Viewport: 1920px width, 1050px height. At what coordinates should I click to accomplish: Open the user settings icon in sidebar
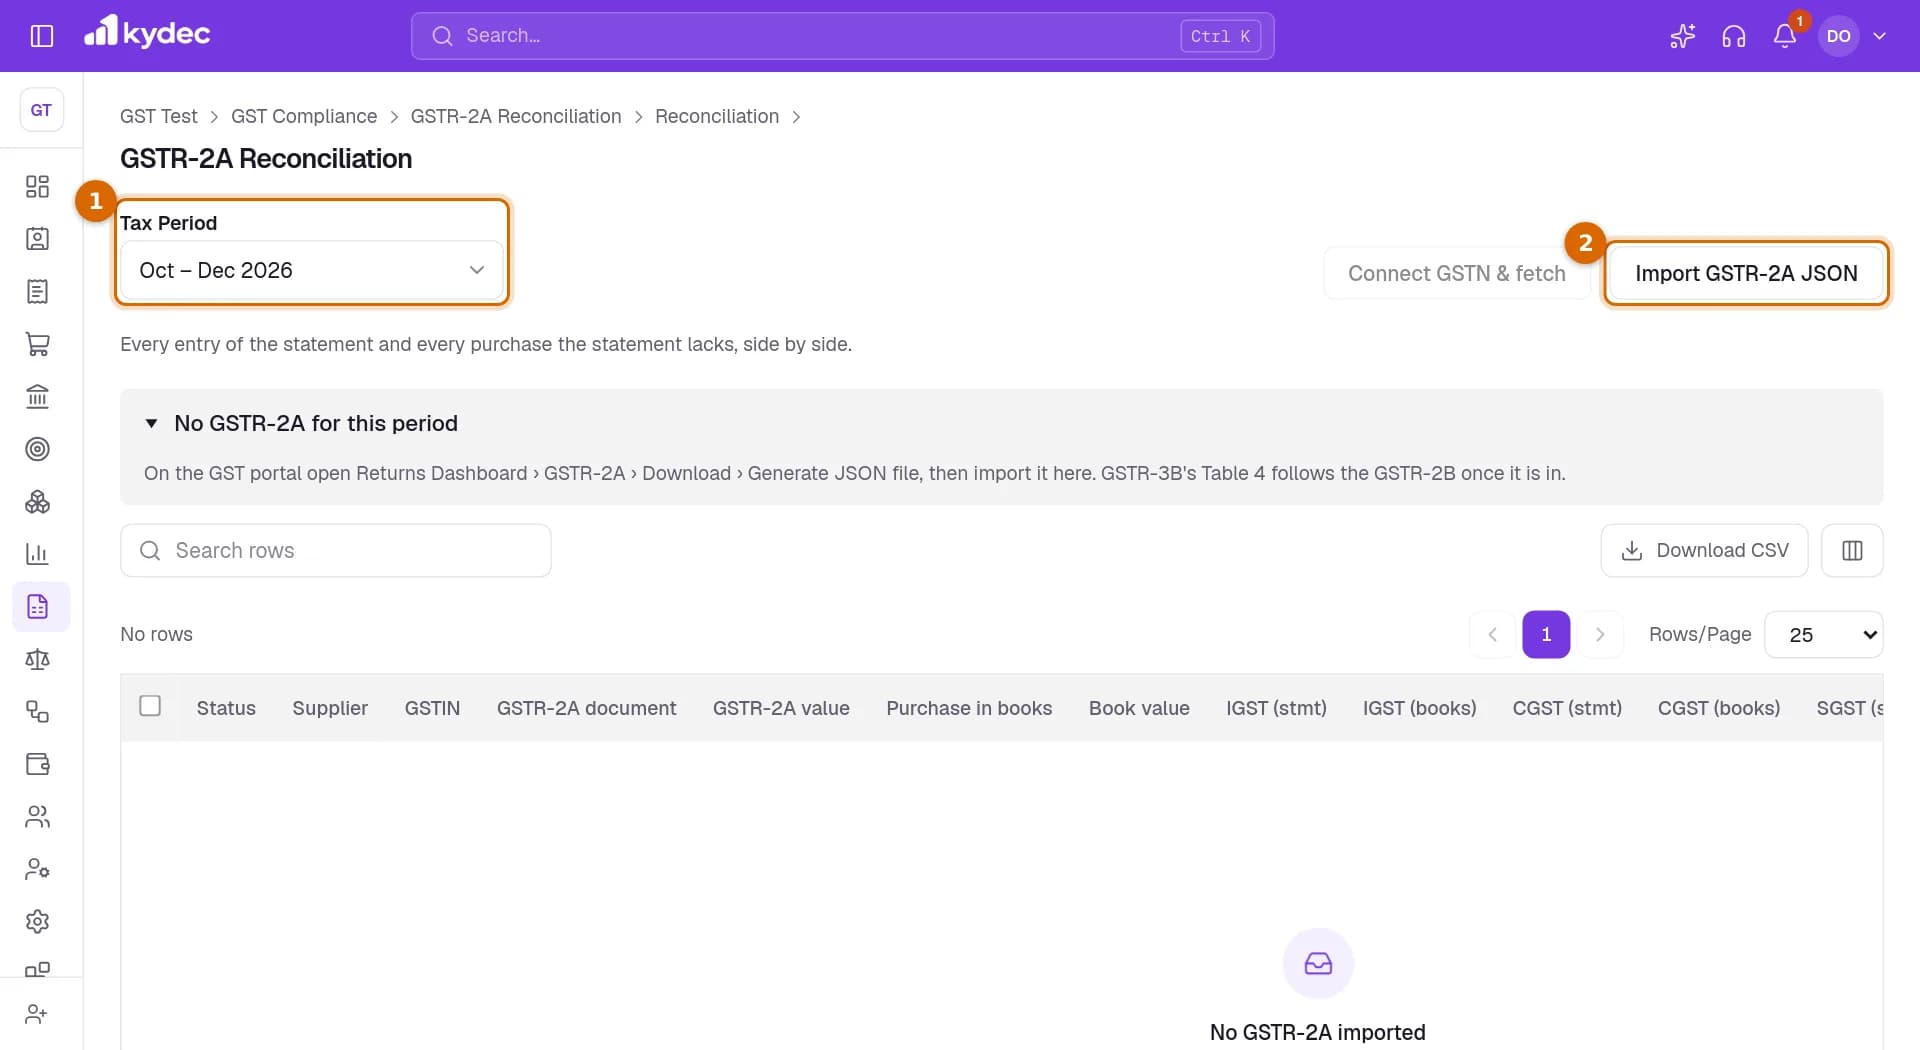pos(37,869)
